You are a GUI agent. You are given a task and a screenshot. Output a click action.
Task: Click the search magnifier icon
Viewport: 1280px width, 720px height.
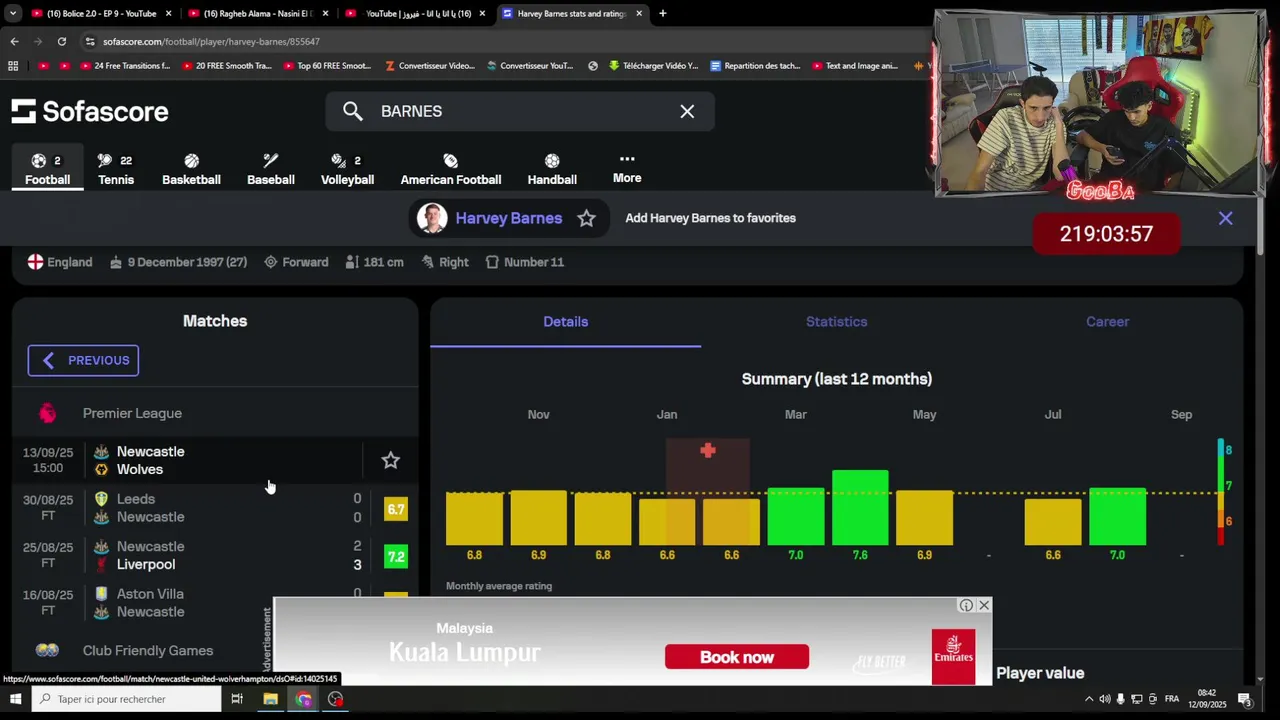pyautogui.click(x=352, y=111)
